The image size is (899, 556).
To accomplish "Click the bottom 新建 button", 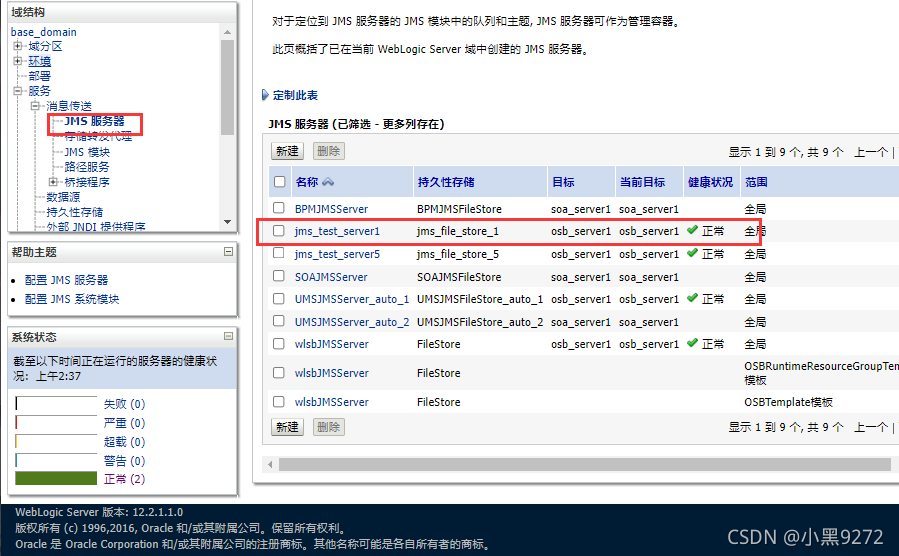I will pyautogui.click(x=287, y=427).
